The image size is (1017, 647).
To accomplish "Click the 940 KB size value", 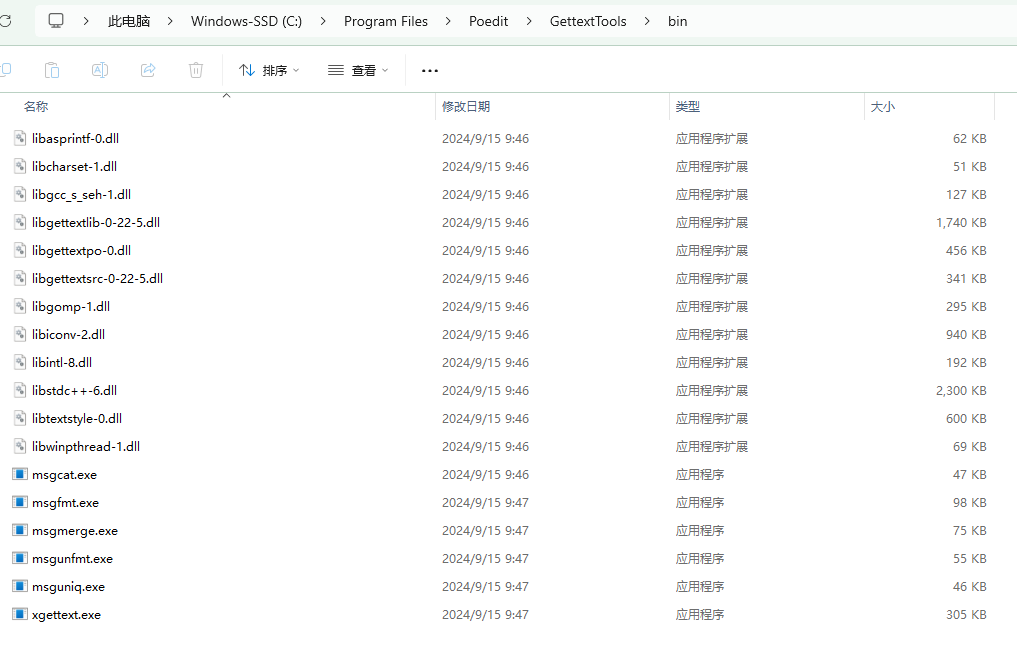I will coord(966,335).
